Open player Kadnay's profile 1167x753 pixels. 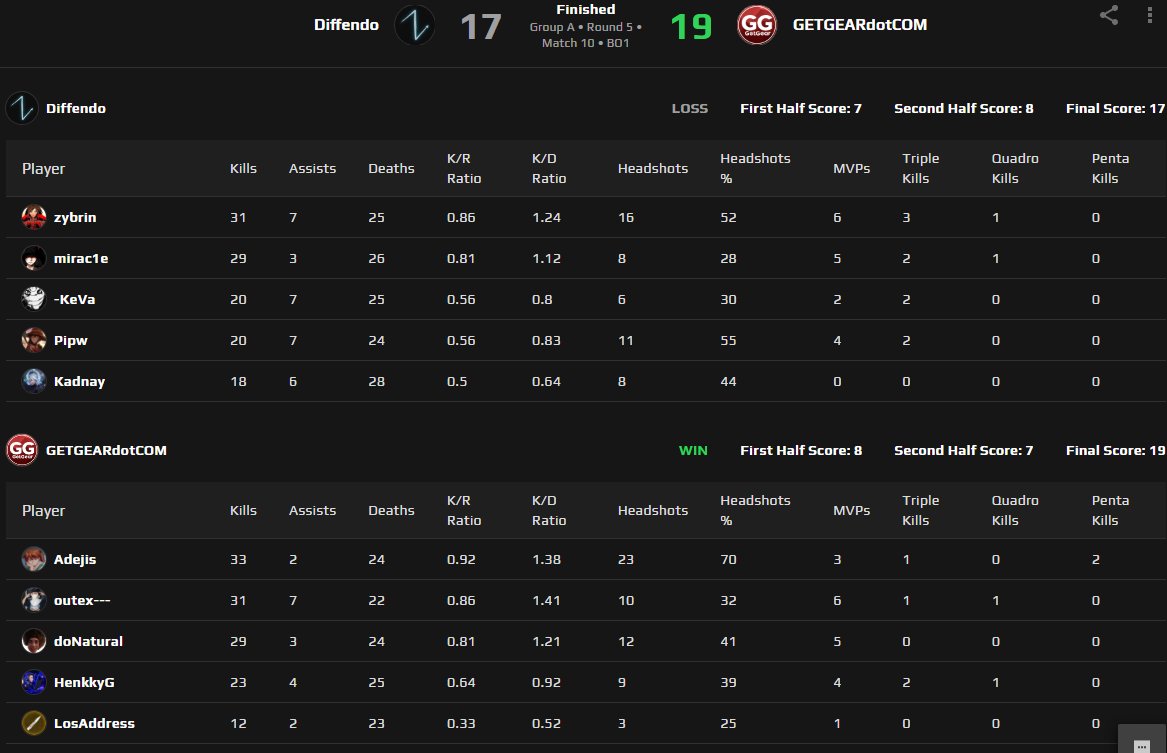point(79,381)
